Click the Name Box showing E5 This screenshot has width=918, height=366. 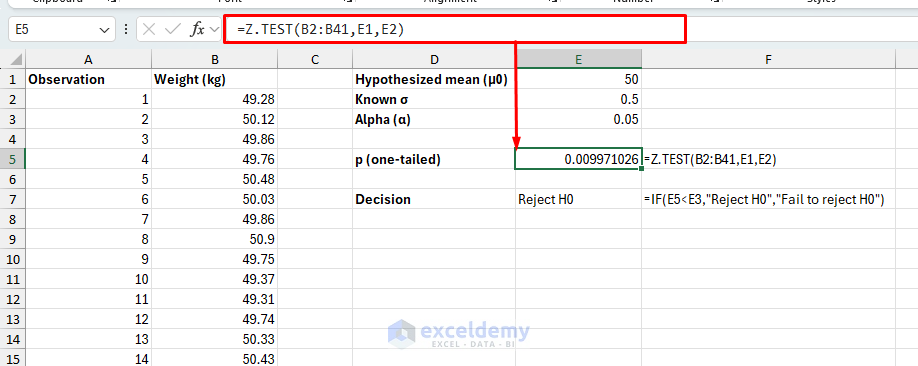point(61,29)
